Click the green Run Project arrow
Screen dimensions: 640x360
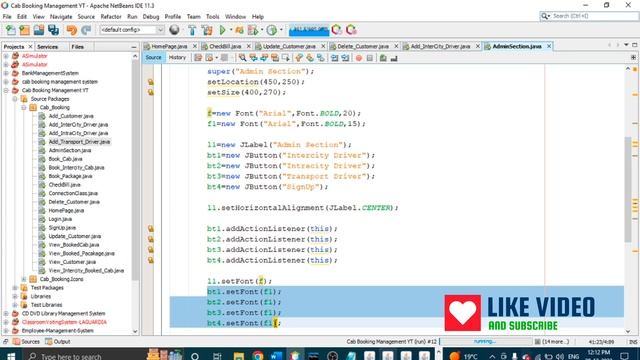coord(222,30)
